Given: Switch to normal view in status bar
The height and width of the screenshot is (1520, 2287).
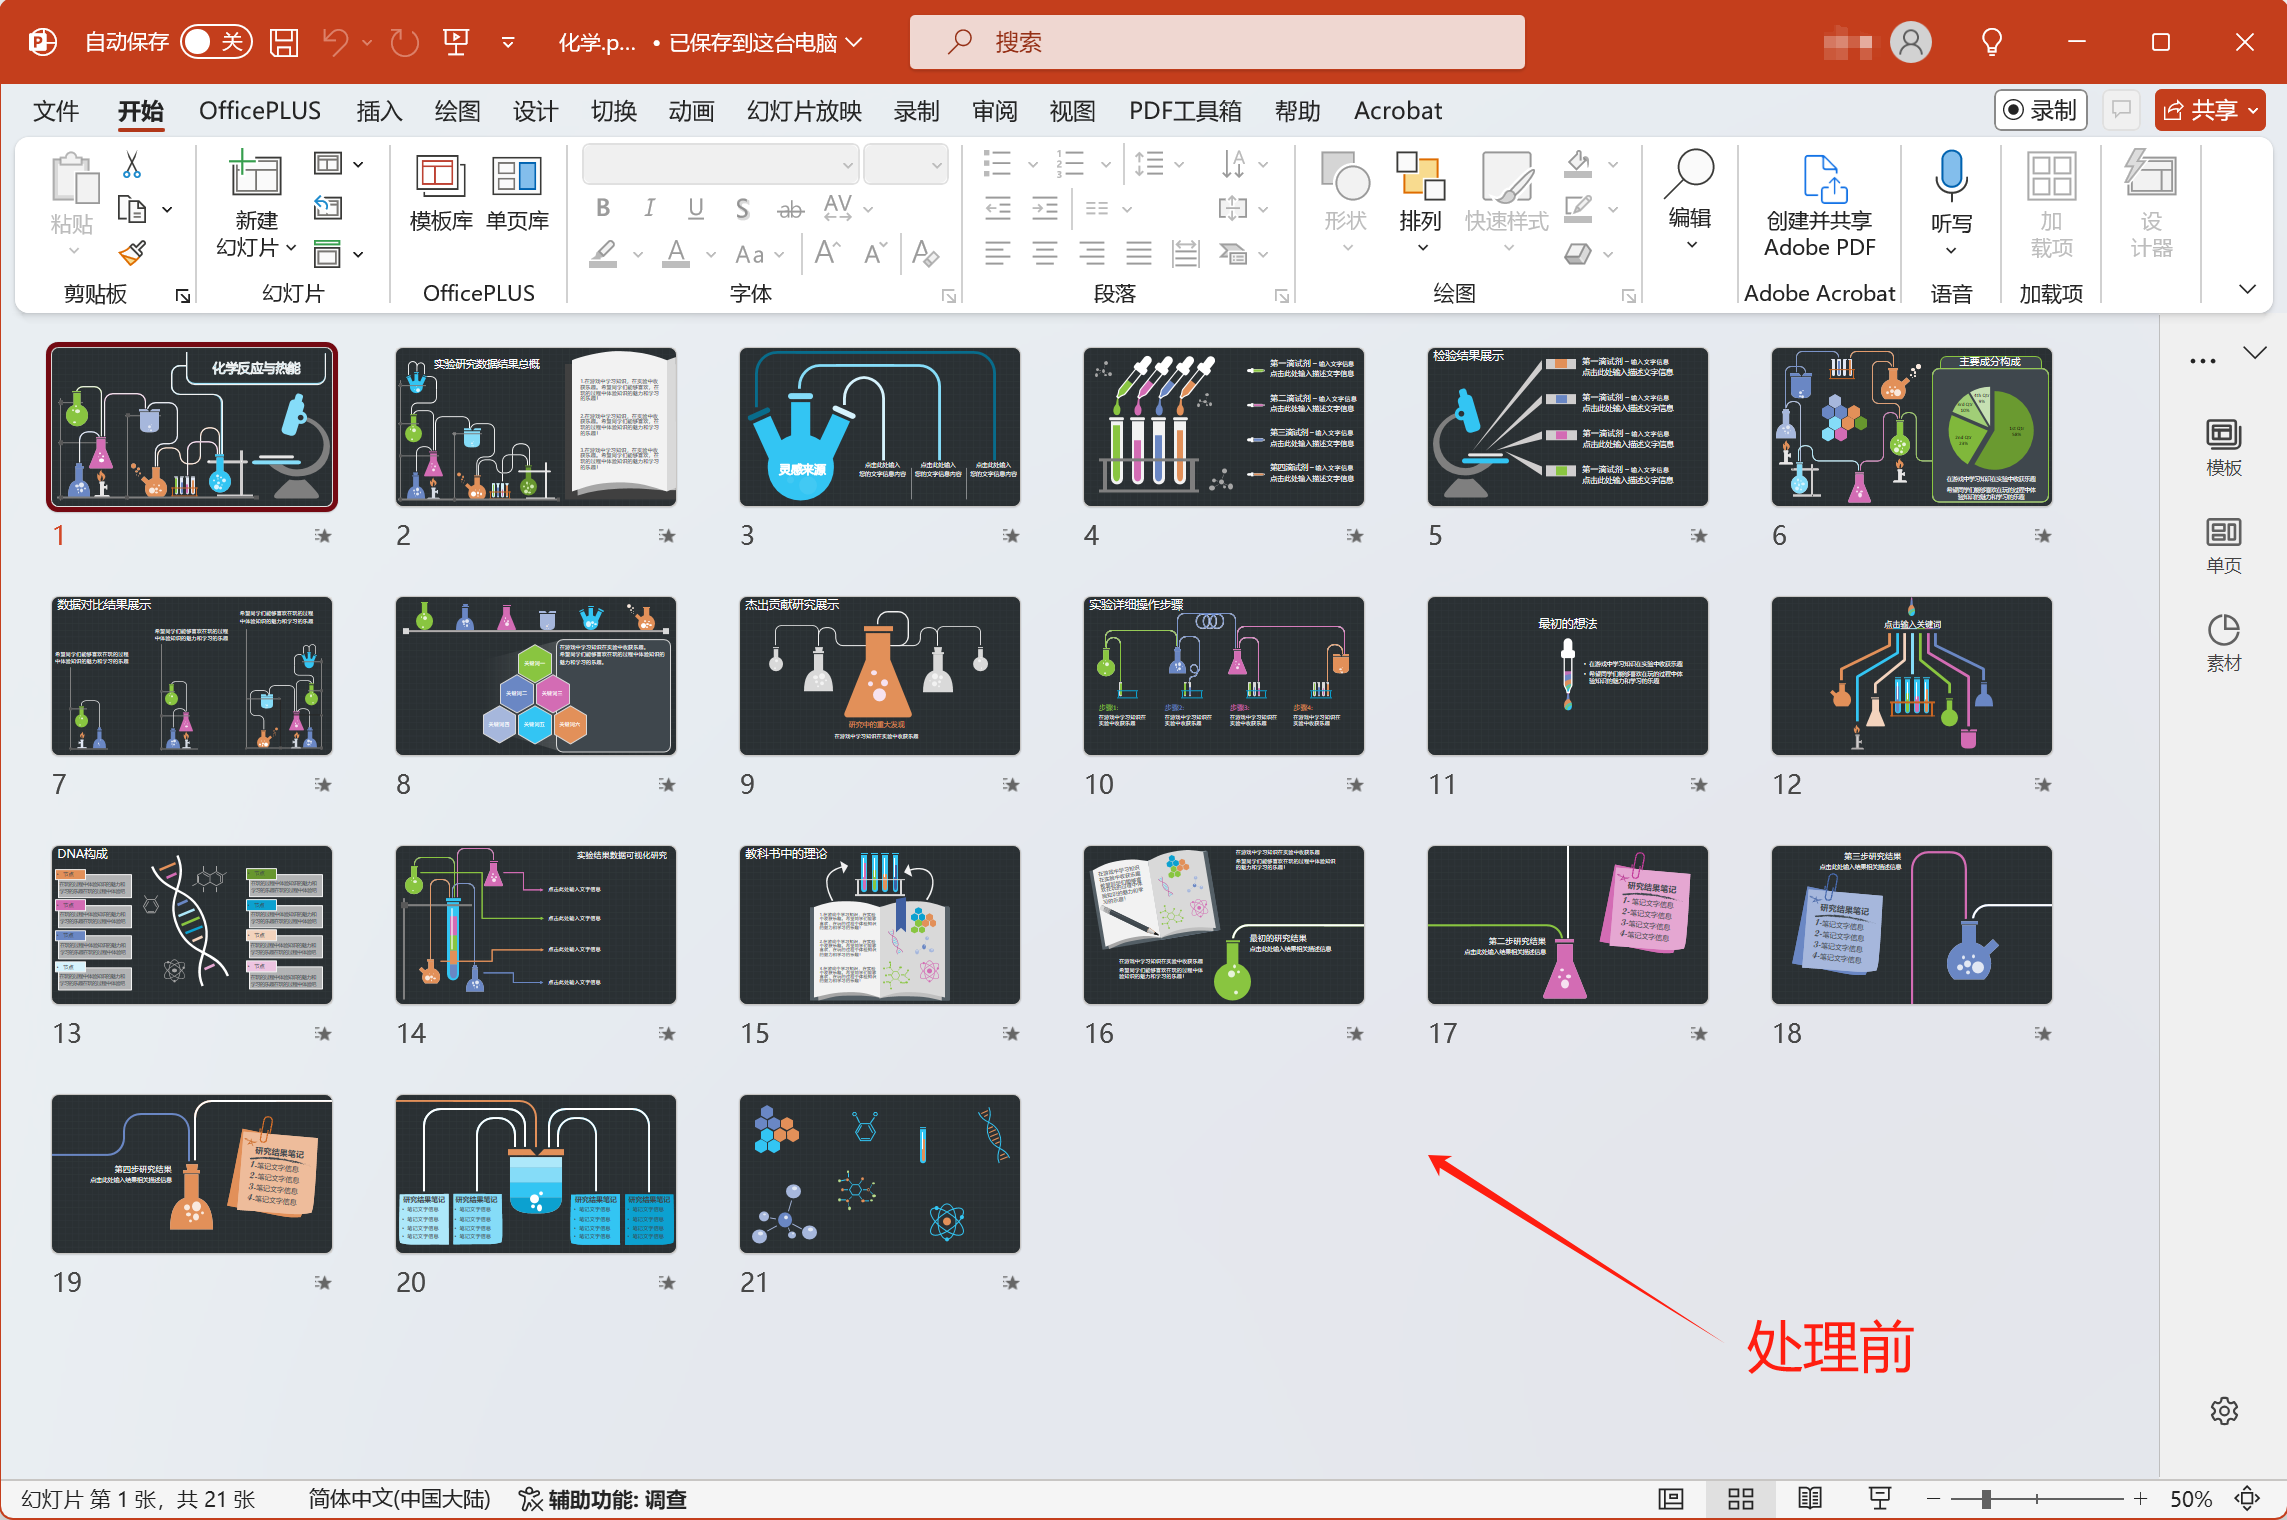Looking at the screenshot, I should click(x=1671, y=1498).
